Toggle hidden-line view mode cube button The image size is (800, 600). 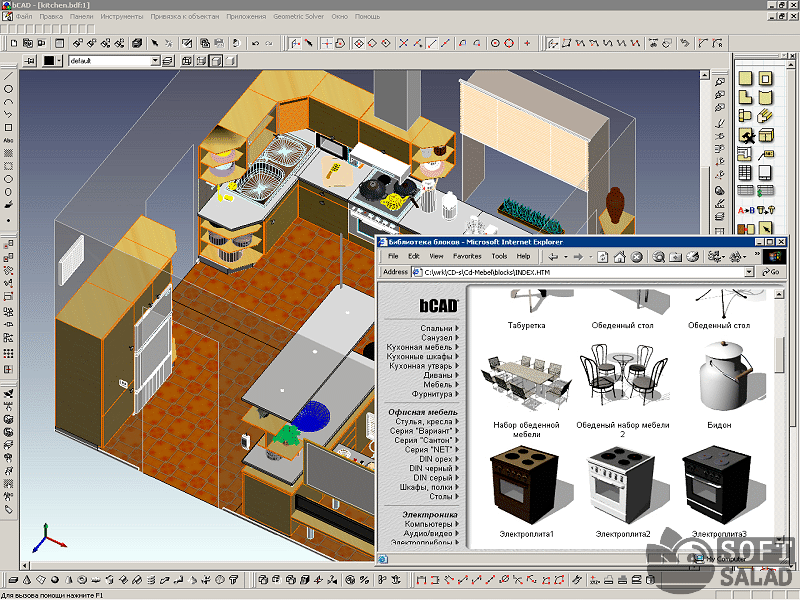[x=202, y=61]
